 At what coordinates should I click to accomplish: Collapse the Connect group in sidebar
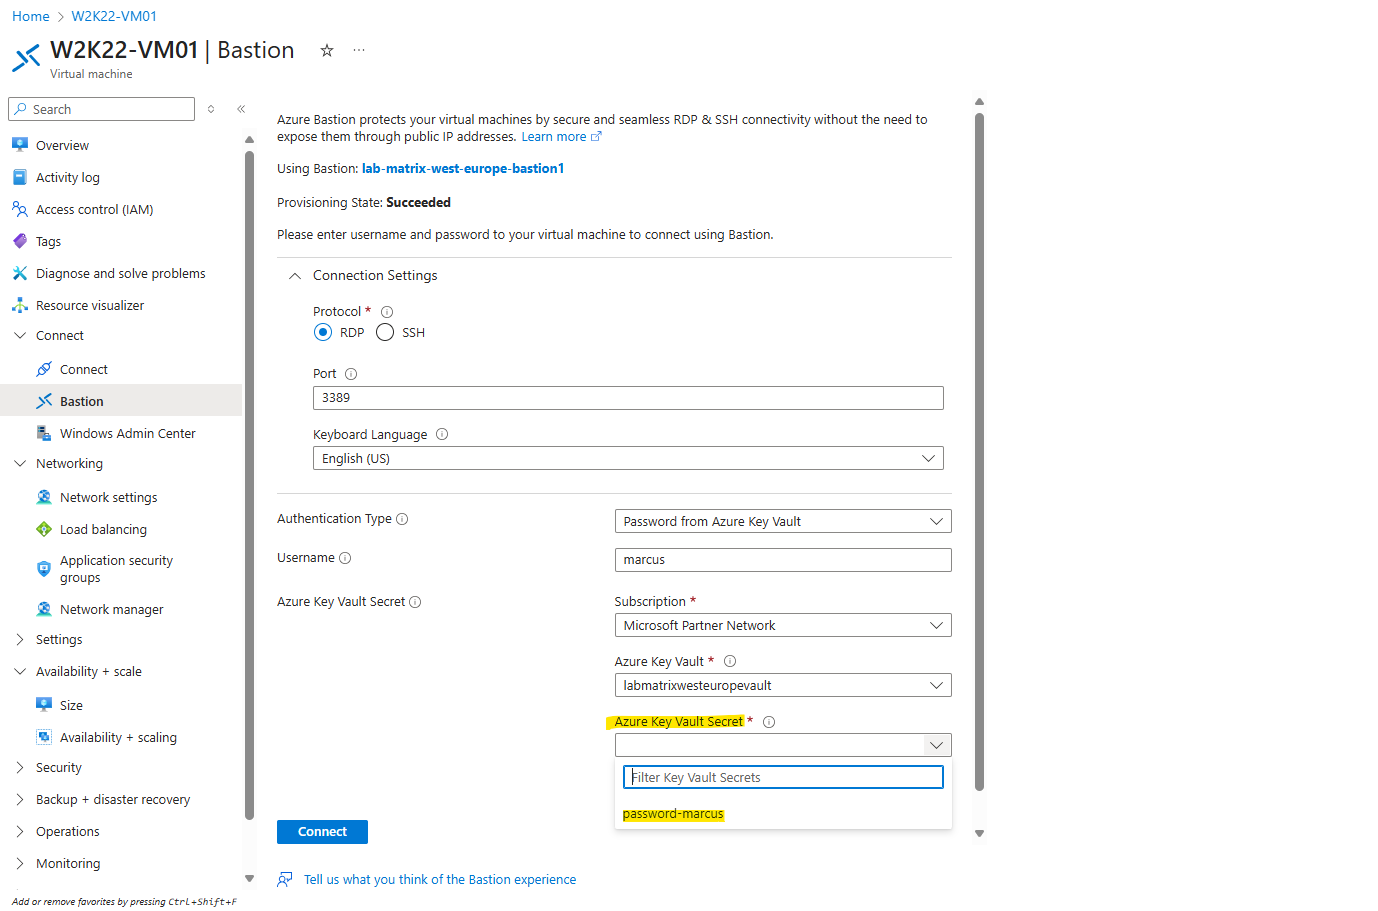[20, 335]
